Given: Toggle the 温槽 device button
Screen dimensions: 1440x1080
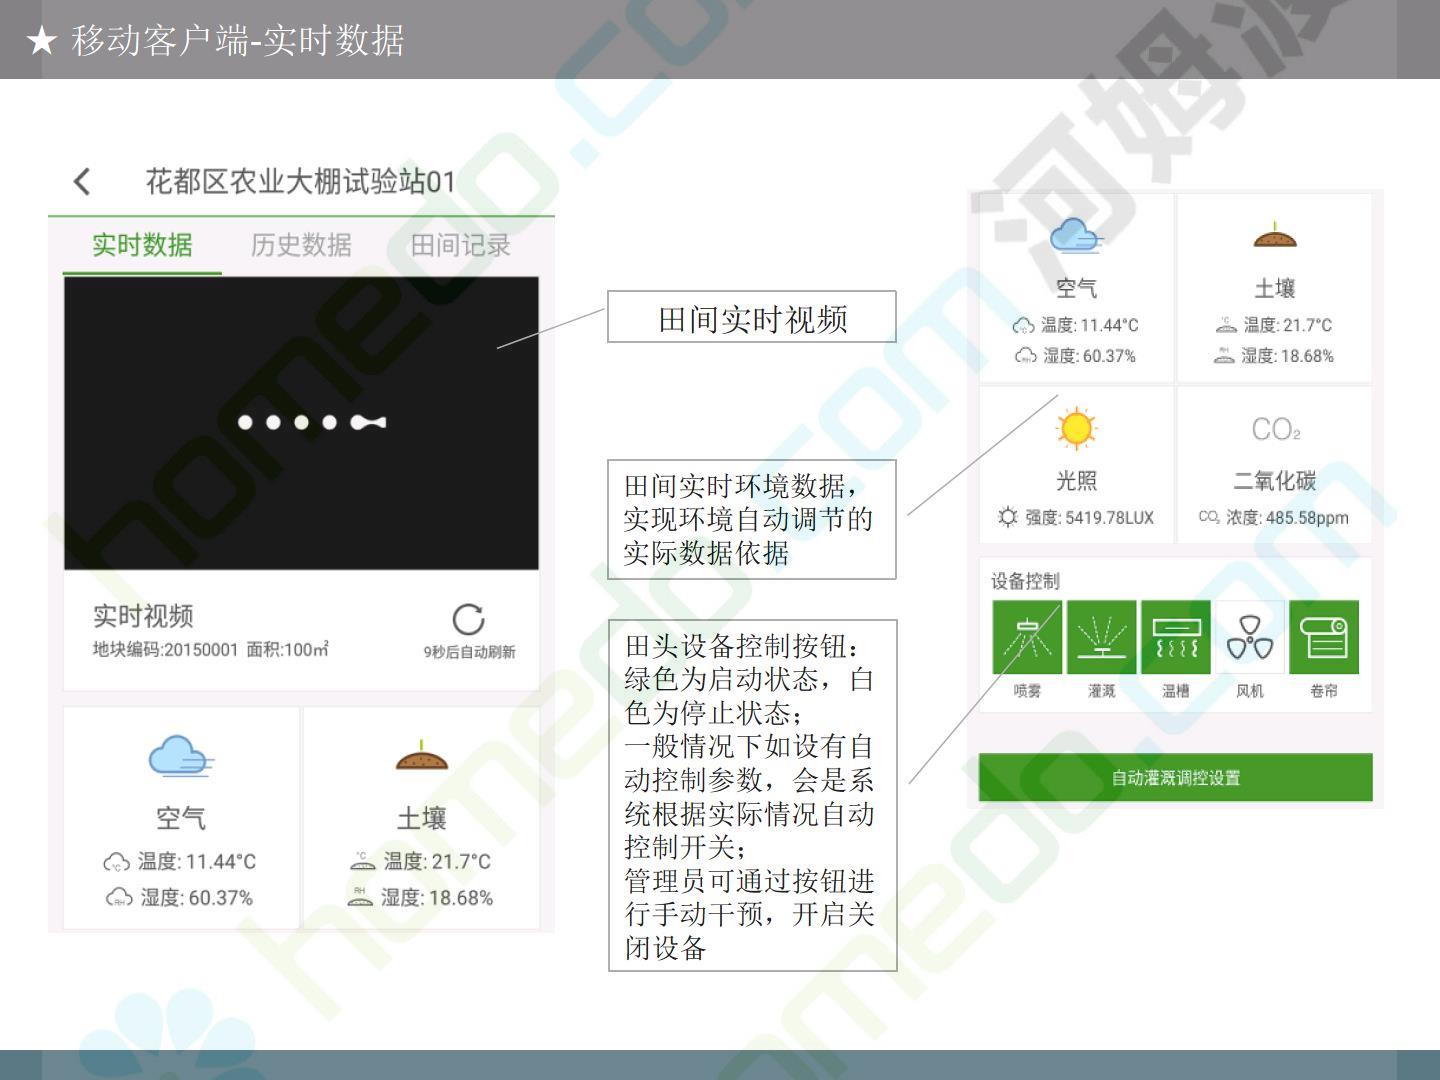Looking at the screenshot, I should click(1175, 638).
